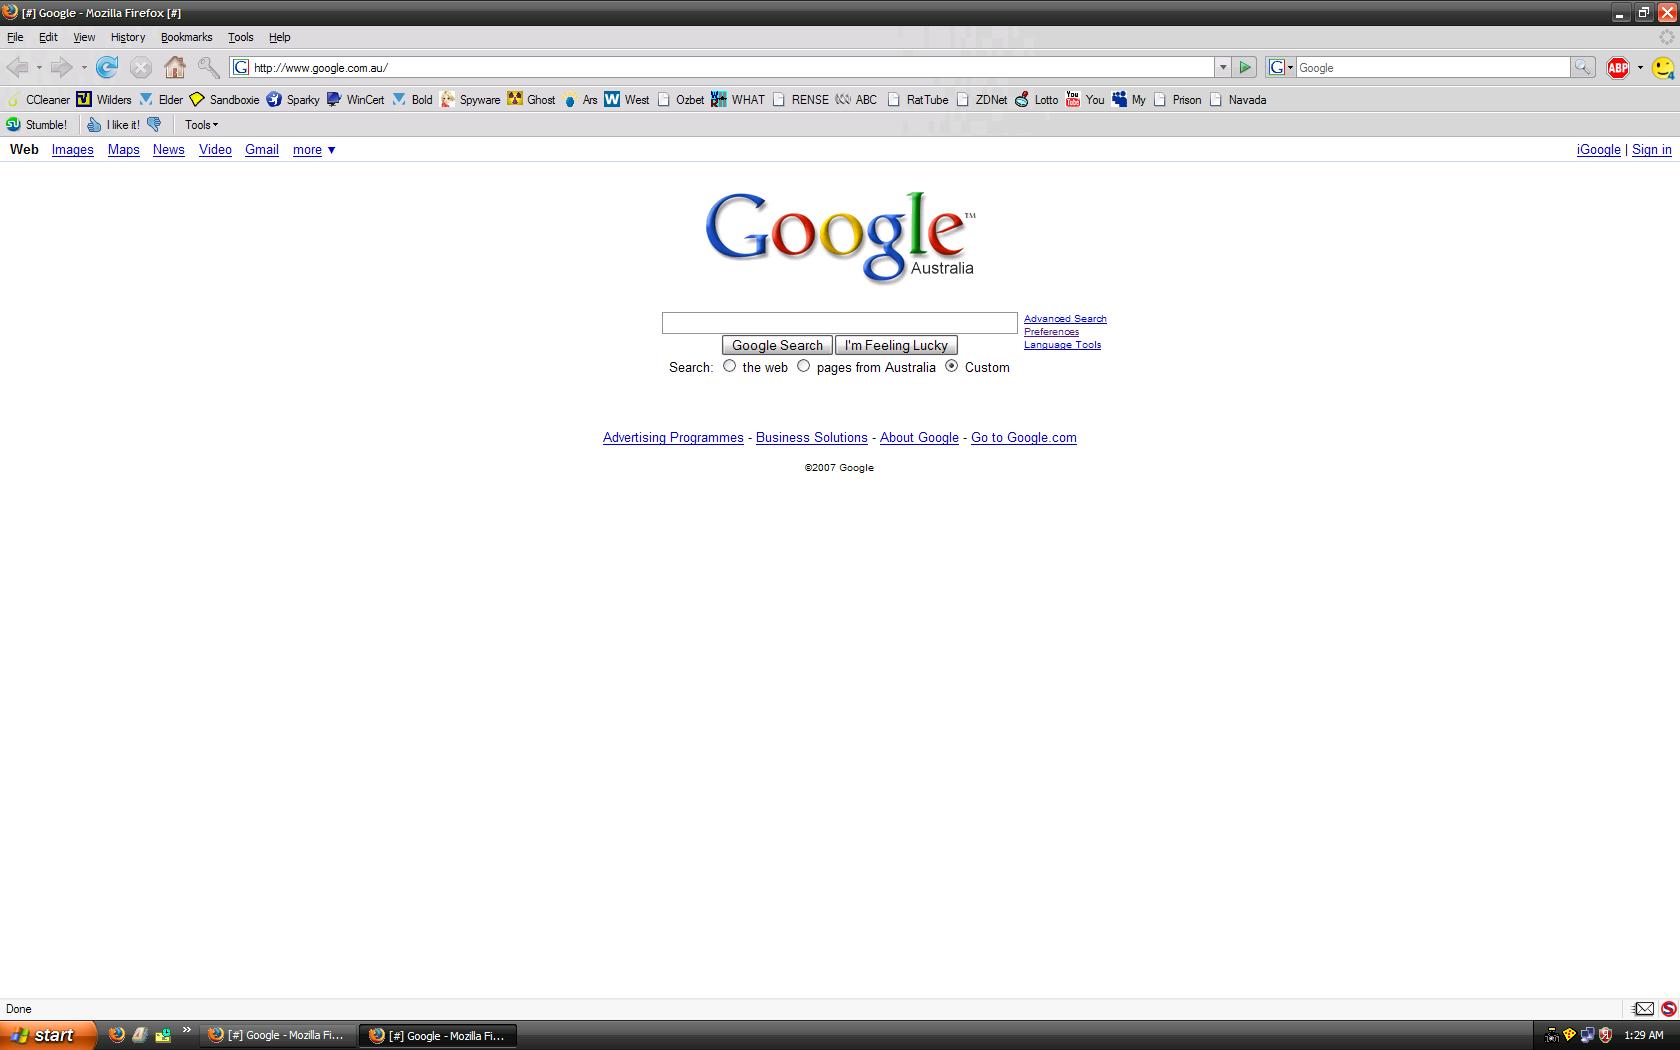Open the WinCert bookmark

click(x=355, y=99)
